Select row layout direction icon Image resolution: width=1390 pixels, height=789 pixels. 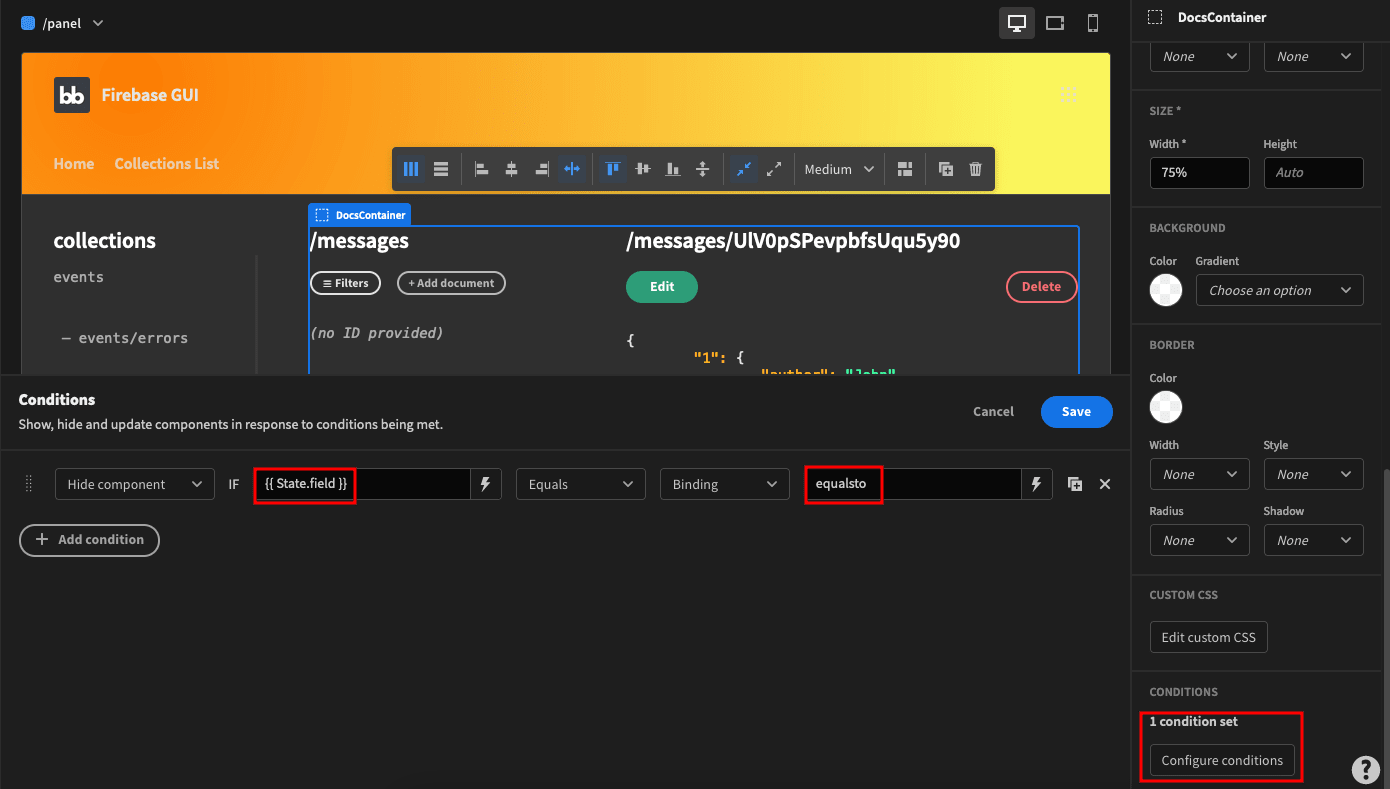pyautogui.click(x=441, y=169)
